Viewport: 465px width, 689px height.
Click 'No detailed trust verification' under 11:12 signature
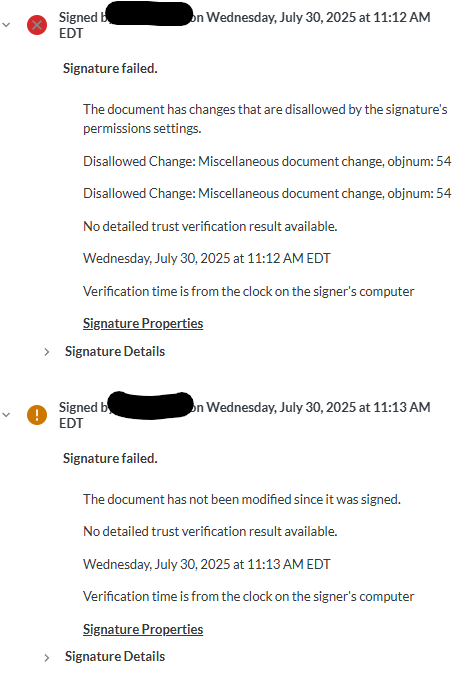(210, 226)
